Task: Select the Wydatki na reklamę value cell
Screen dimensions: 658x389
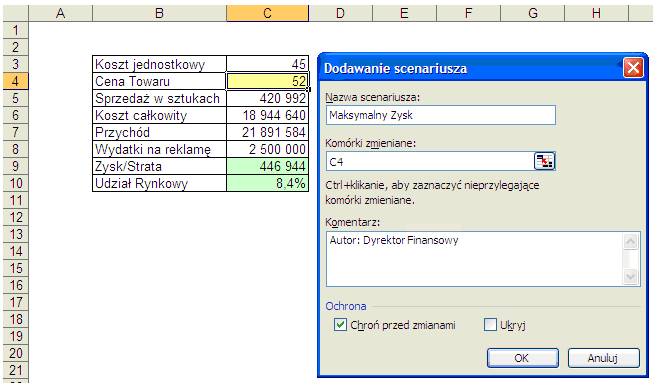Action: [267, 149]
